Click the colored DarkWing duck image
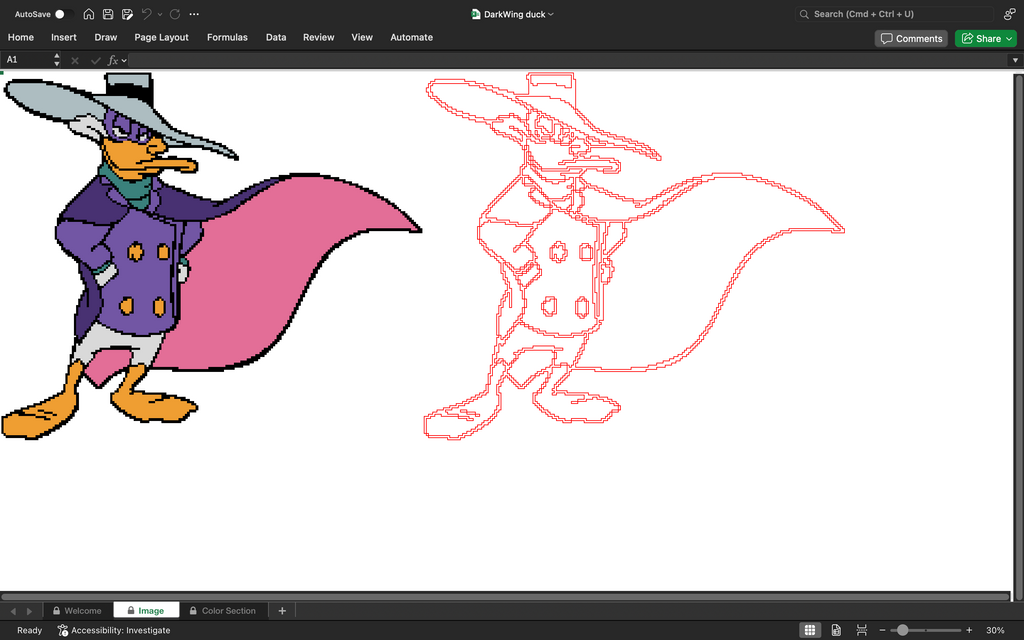1024x640 pixels. pos(211,256)
